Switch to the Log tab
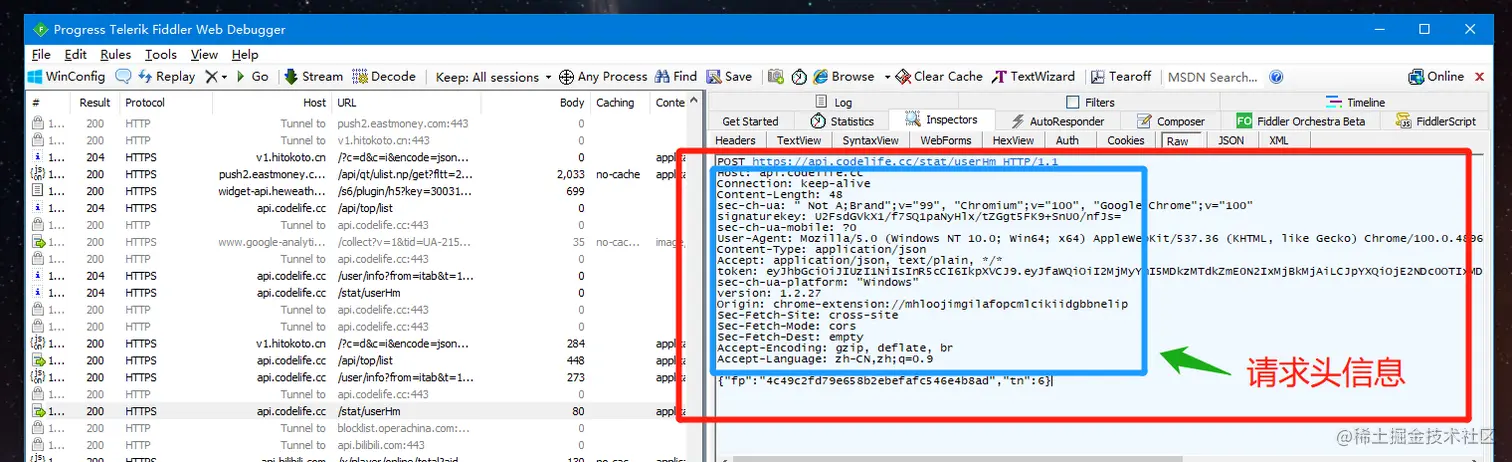Screen dimensions: 1512x462 [x=834, y=102]
